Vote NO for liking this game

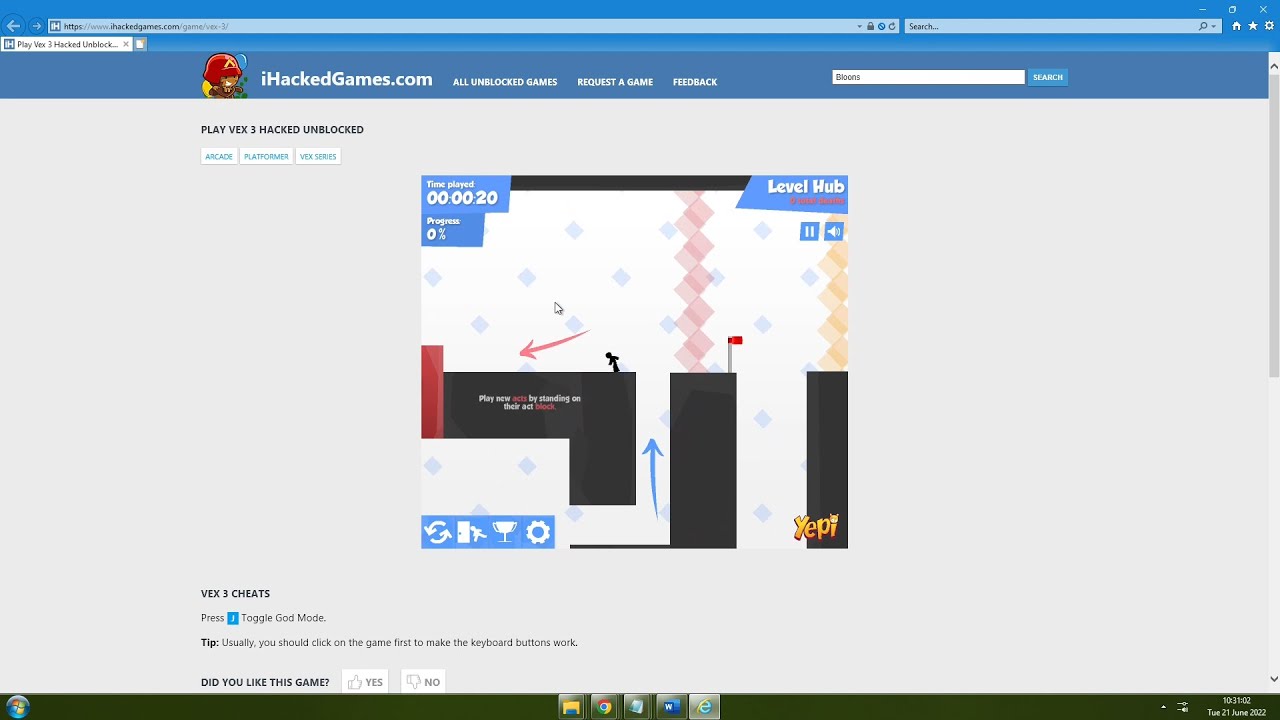pos(423,682)
